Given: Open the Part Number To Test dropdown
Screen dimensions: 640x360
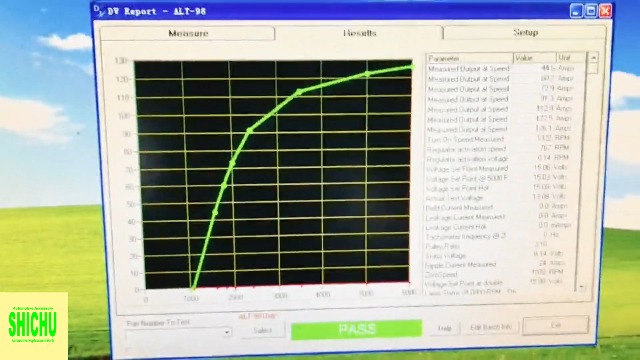Looking at the screenshot, I should click(227, 332).
